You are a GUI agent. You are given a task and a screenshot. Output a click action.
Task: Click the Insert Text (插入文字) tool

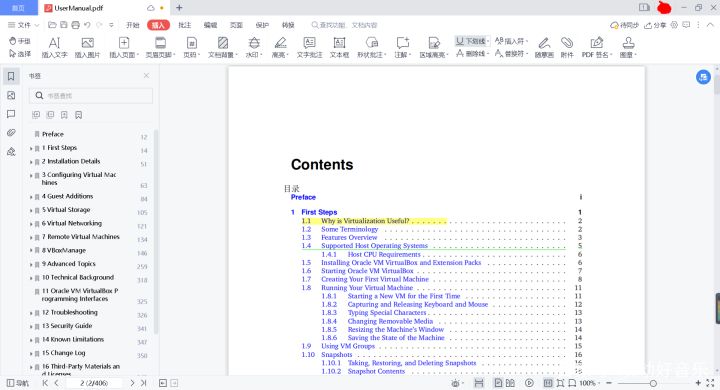pos(54,47)
